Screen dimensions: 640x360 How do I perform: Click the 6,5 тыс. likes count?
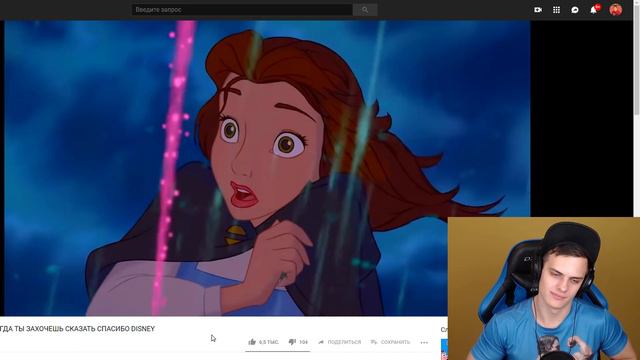[269, 342]
